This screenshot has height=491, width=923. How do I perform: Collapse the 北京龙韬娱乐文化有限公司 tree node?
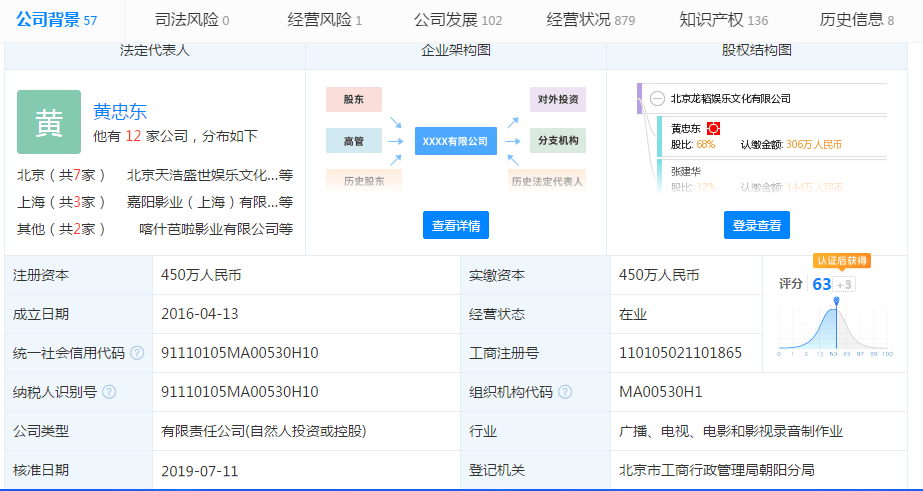click(657, 98)
